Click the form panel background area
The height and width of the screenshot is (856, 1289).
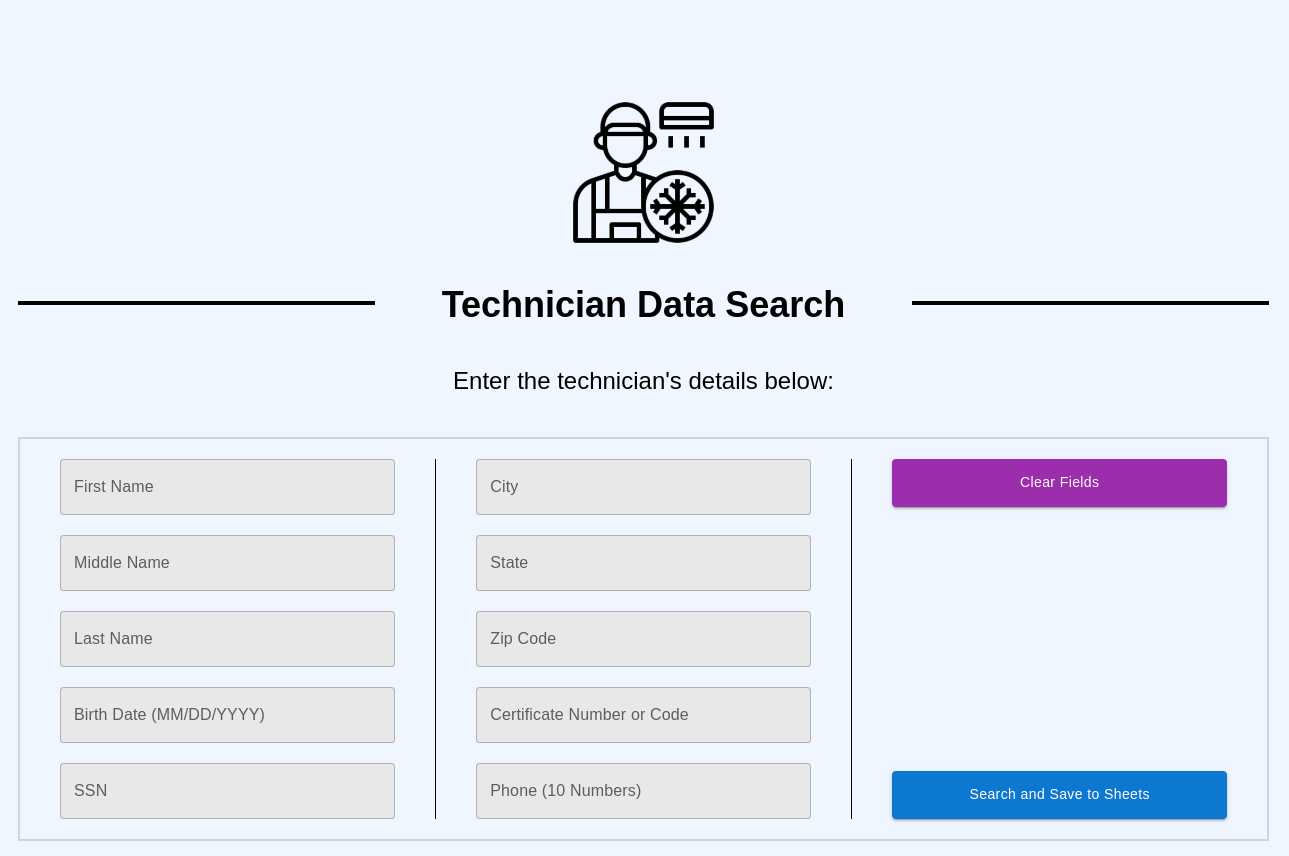click(1059, 640)
